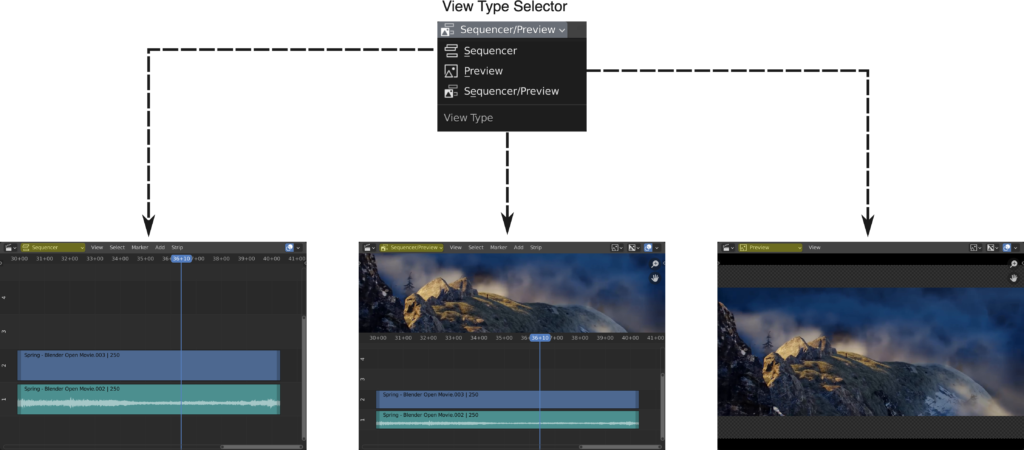Open display mode dropdown in right Preview header
The width and height of the screenshot is (1024, 450).
click(976, 248)
